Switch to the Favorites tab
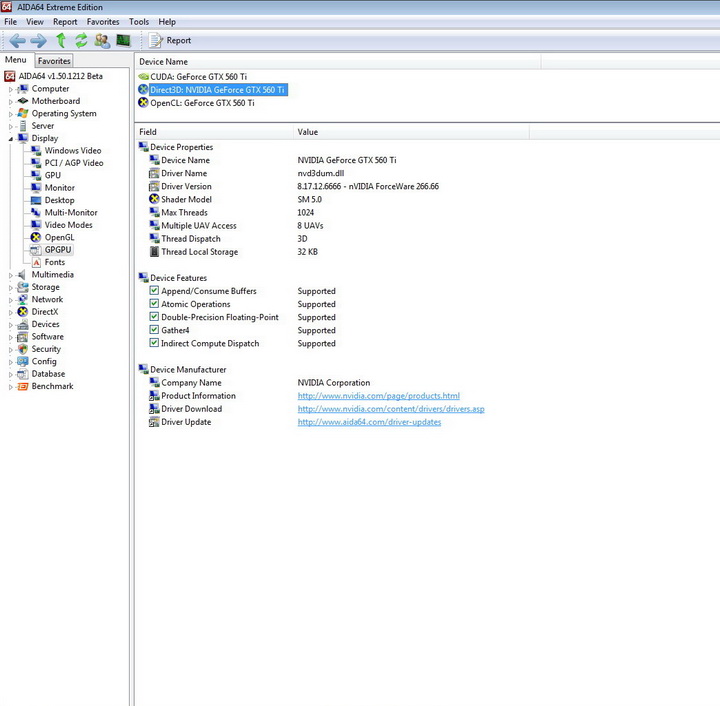720x706 pixels. pyautogui.click(x=54, y=61)
